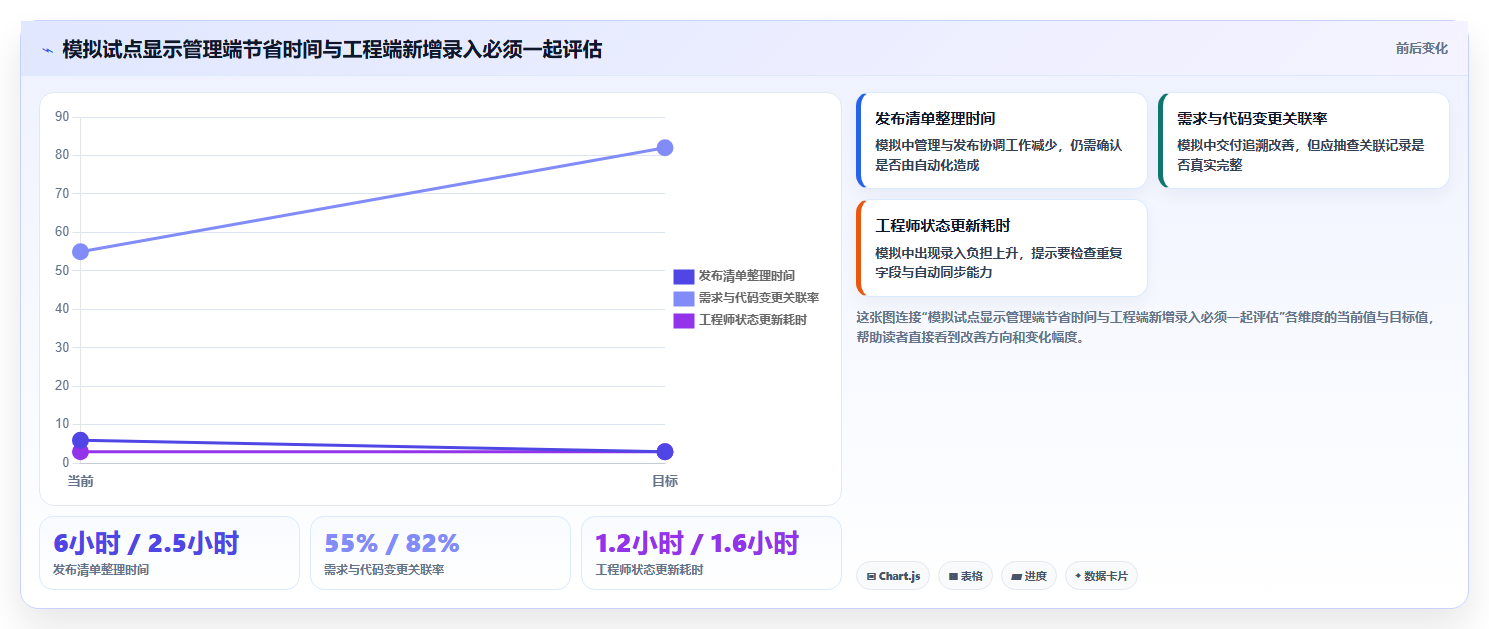Select the 6小时 / 2.5小时 stat card
Viewport: 1489px width, 629px height.
click(169, 553)
